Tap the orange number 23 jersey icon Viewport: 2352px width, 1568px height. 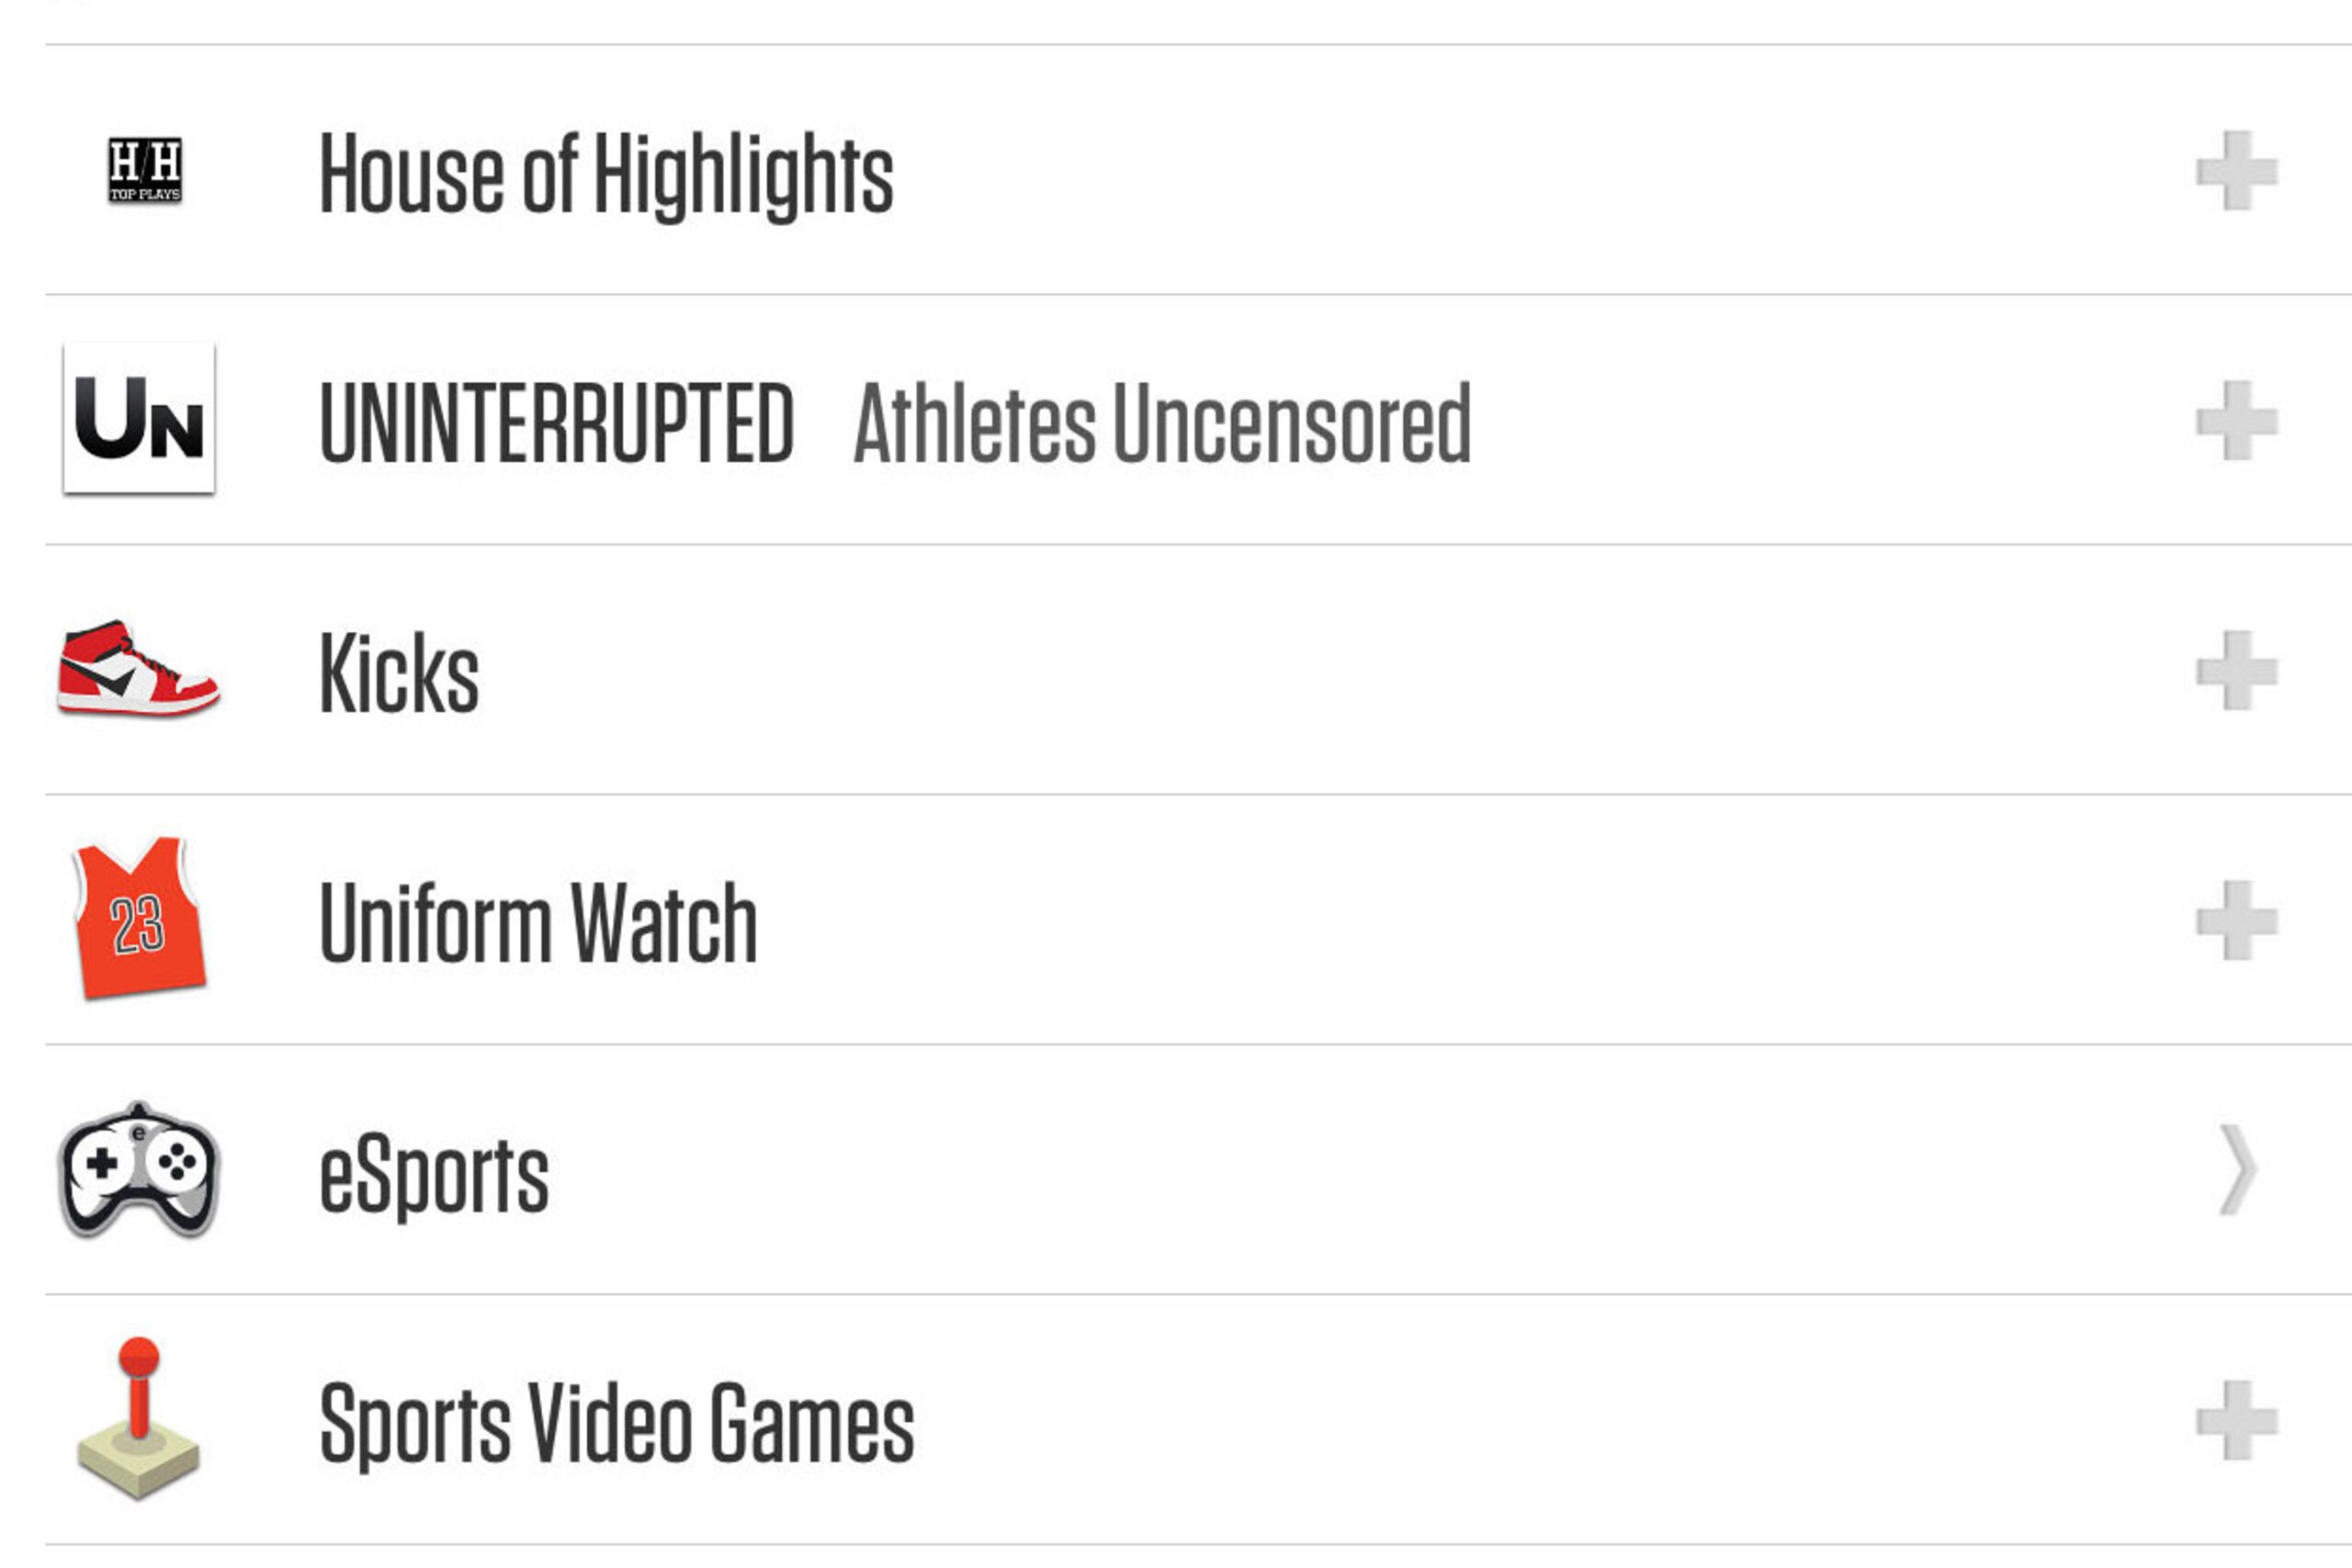(139, 918)
